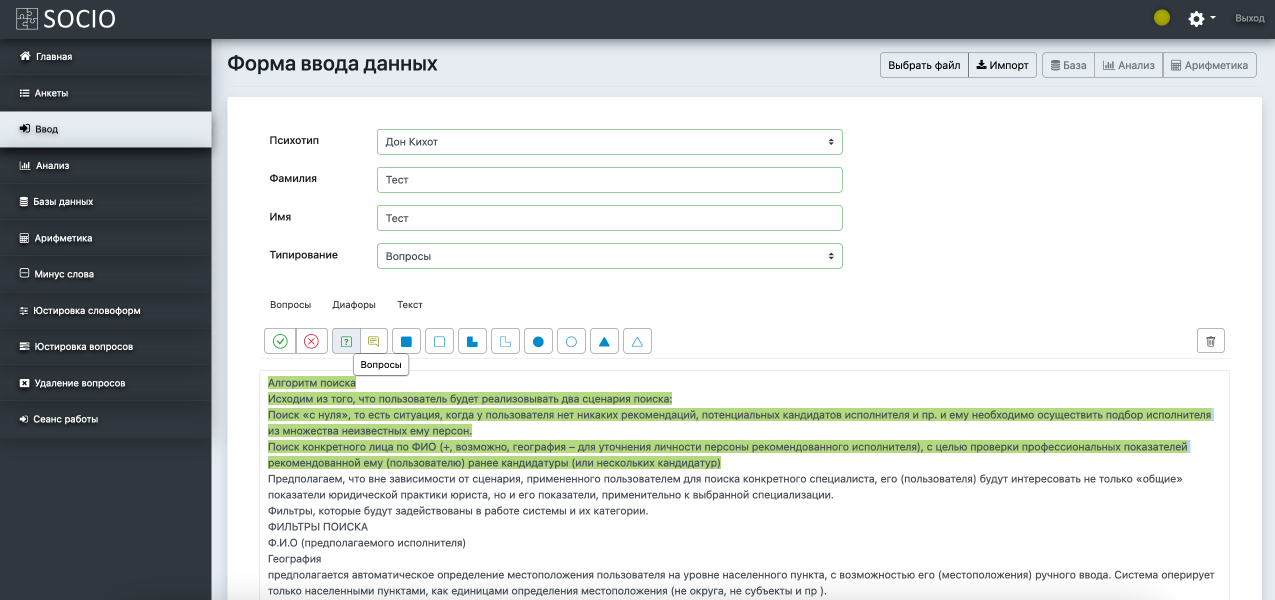Click into the Фамилия input field
Image resolution: width=1275 pixels, height=600 pixels.
tap(609, 180)
